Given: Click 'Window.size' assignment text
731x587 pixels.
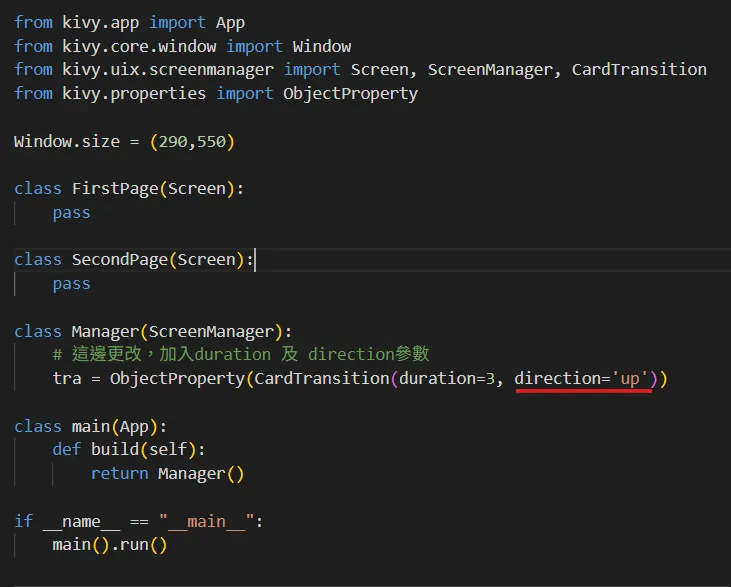Looking at the screenshot, I should pyautogui.click(x=67, y=141).
